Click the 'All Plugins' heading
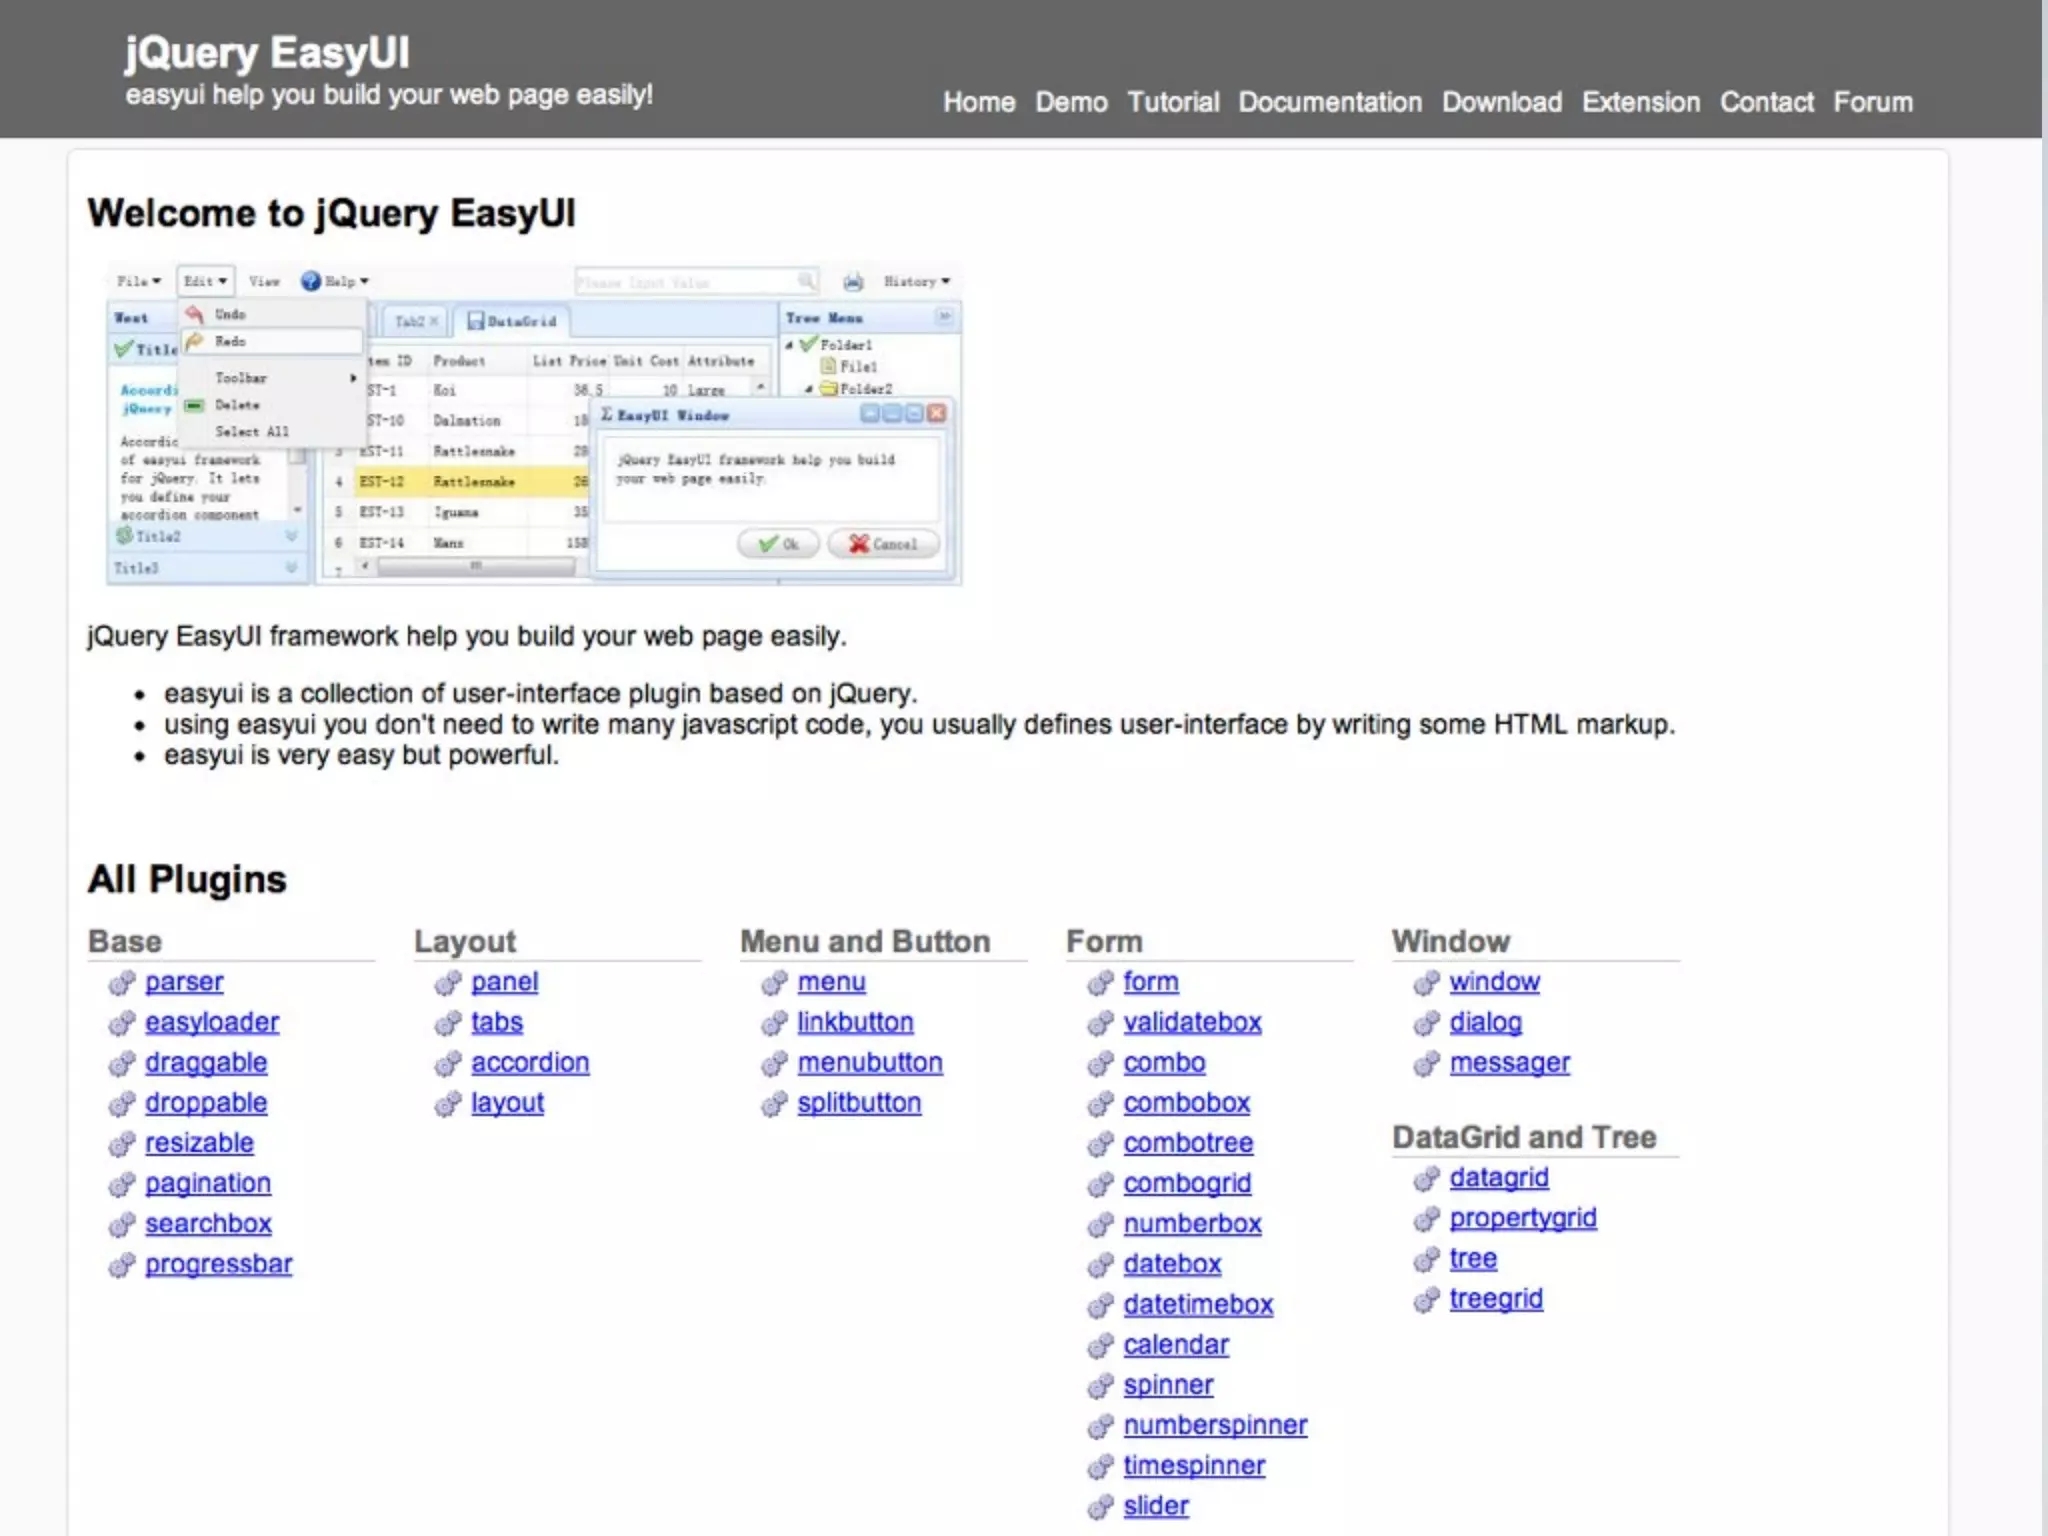Screen dimensions: 2048x1536 [x=187, y=879]
